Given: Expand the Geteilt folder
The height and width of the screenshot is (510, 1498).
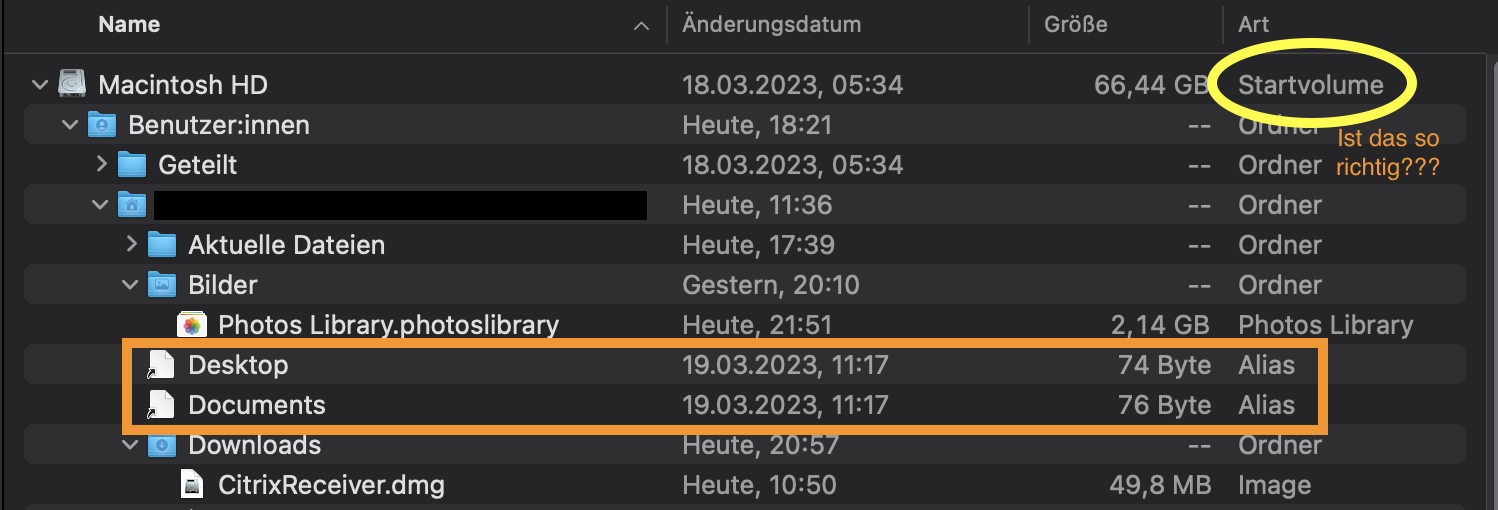Looking at the screenshot, I should [x=100, y=165].
